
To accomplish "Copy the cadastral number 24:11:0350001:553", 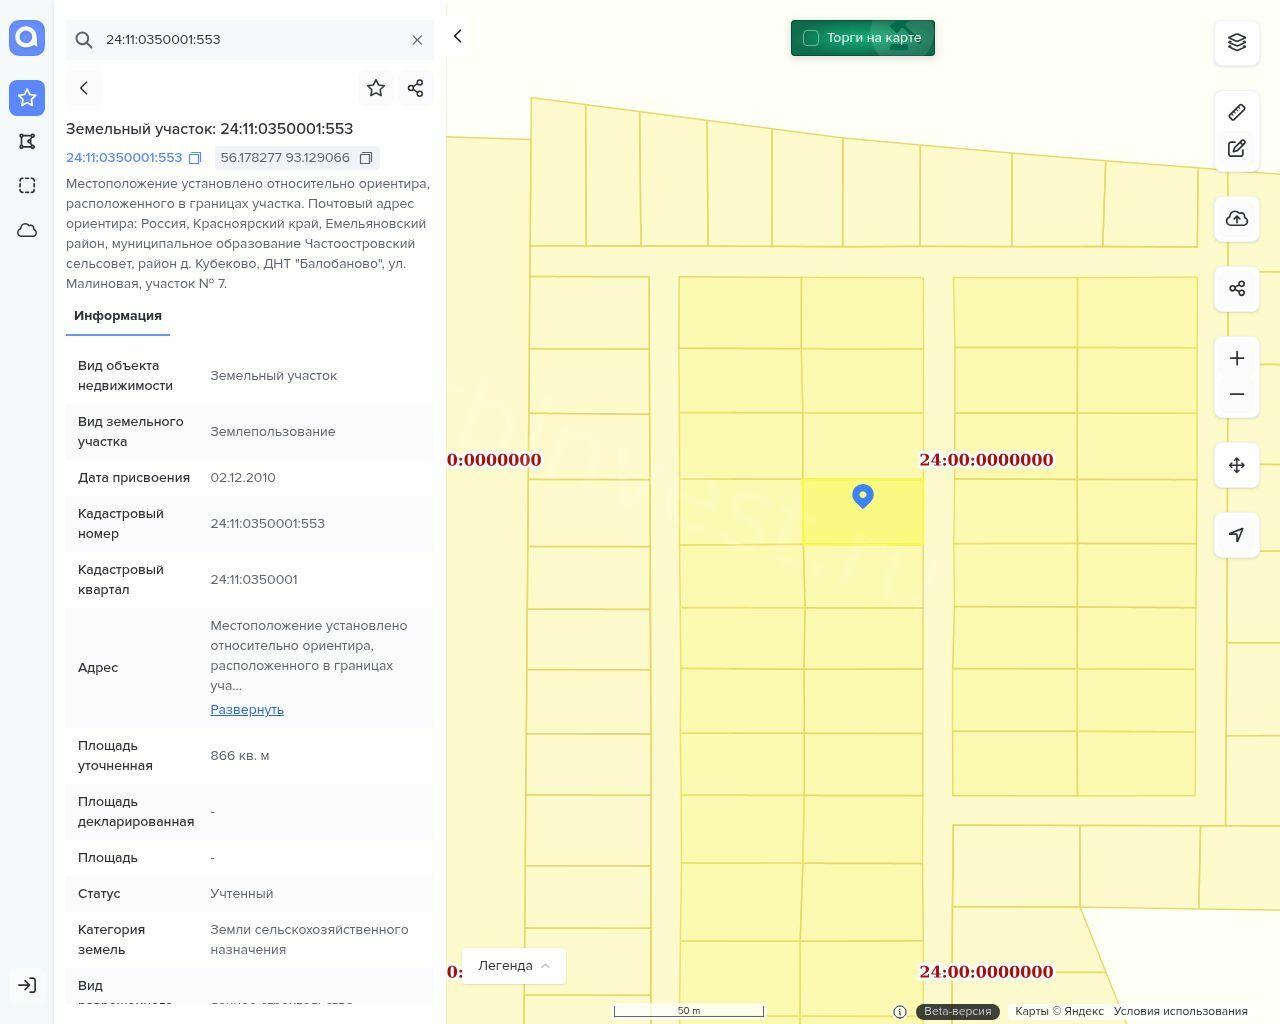I will click(196, 158).
